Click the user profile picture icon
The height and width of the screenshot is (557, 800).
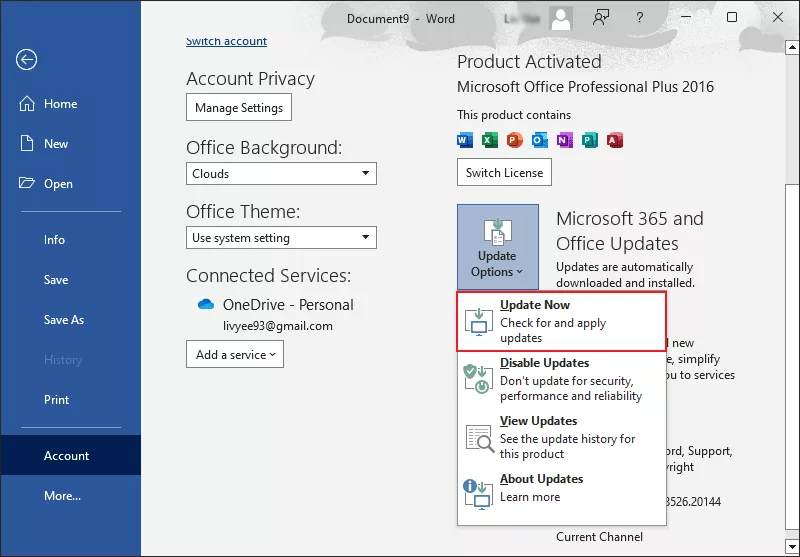(x=561, y=18)
